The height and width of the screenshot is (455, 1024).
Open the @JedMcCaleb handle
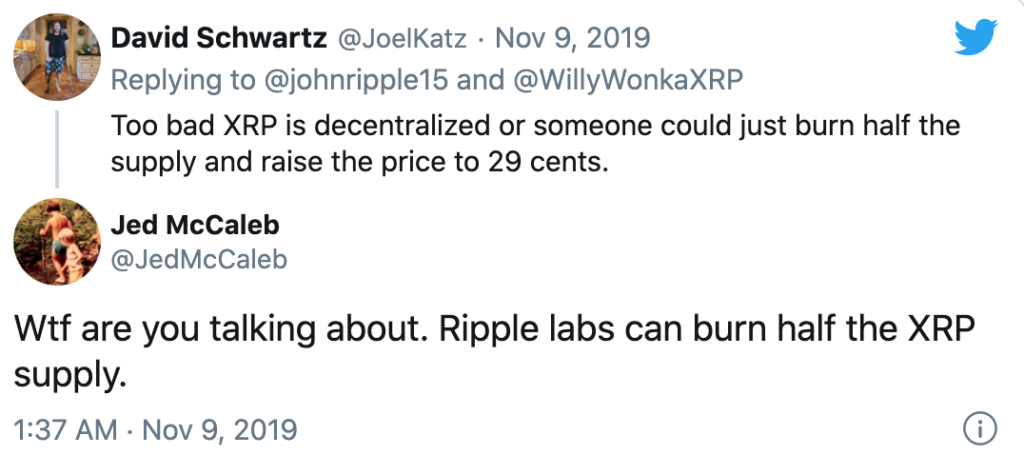click(199, 260)
